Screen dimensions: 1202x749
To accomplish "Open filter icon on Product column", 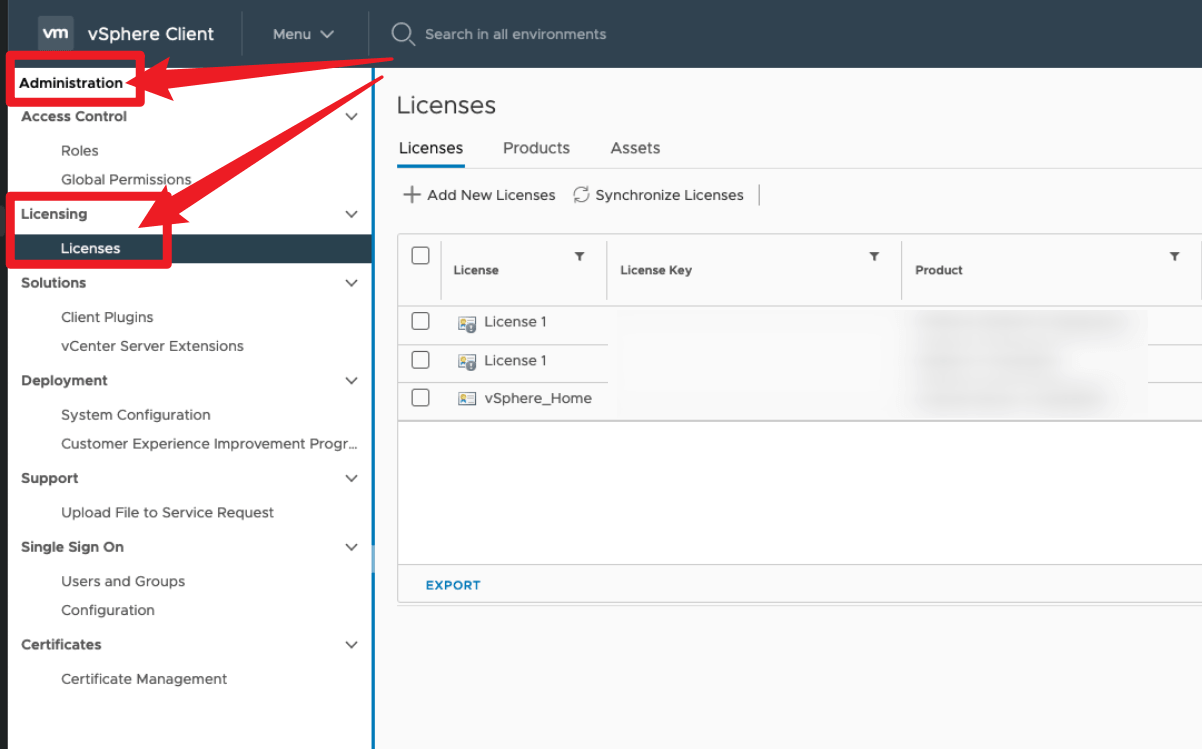I will coord(1174,257).
